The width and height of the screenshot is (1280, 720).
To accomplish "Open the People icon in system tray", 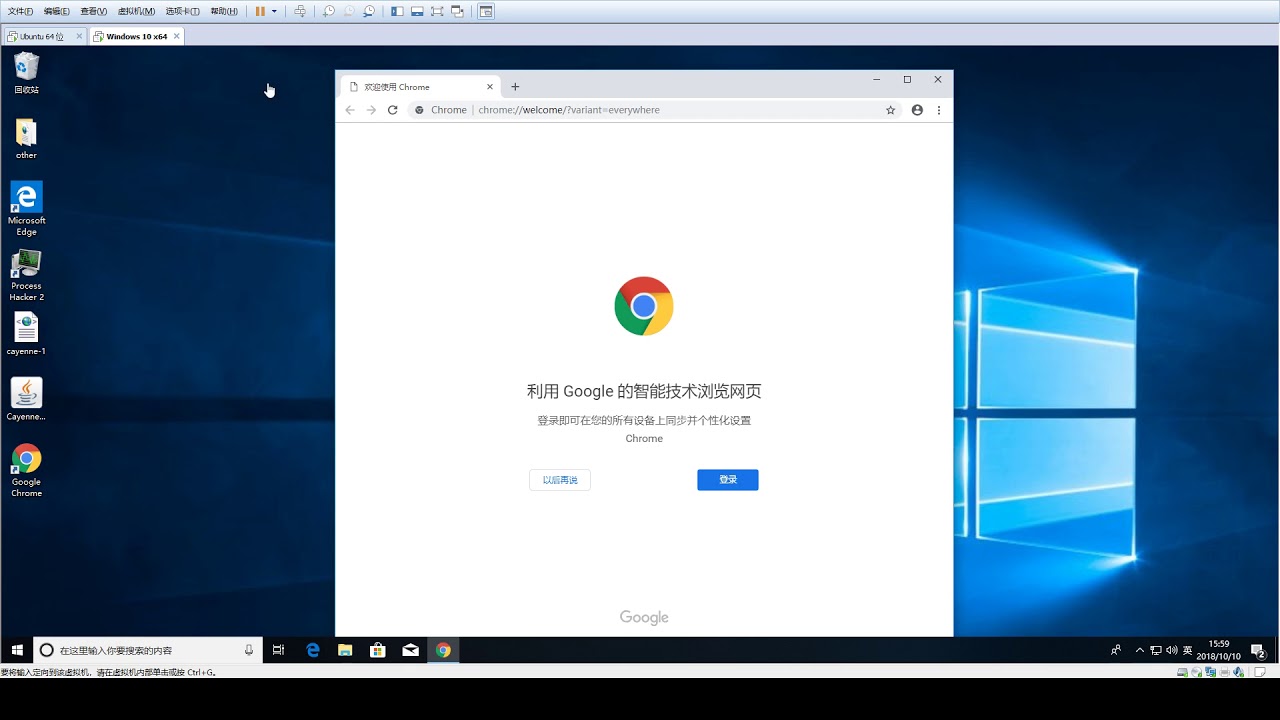I will coord(1116,650).
